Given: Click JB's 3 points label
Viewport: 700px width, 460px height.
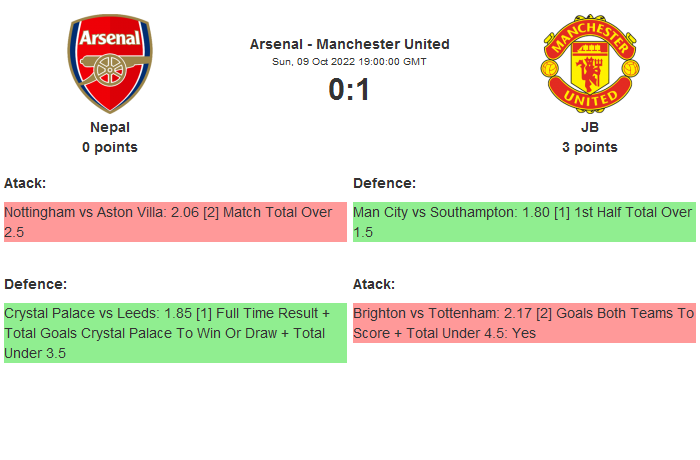Looking at the screenshot, I should pyautogui.click(x=590, y=147).
